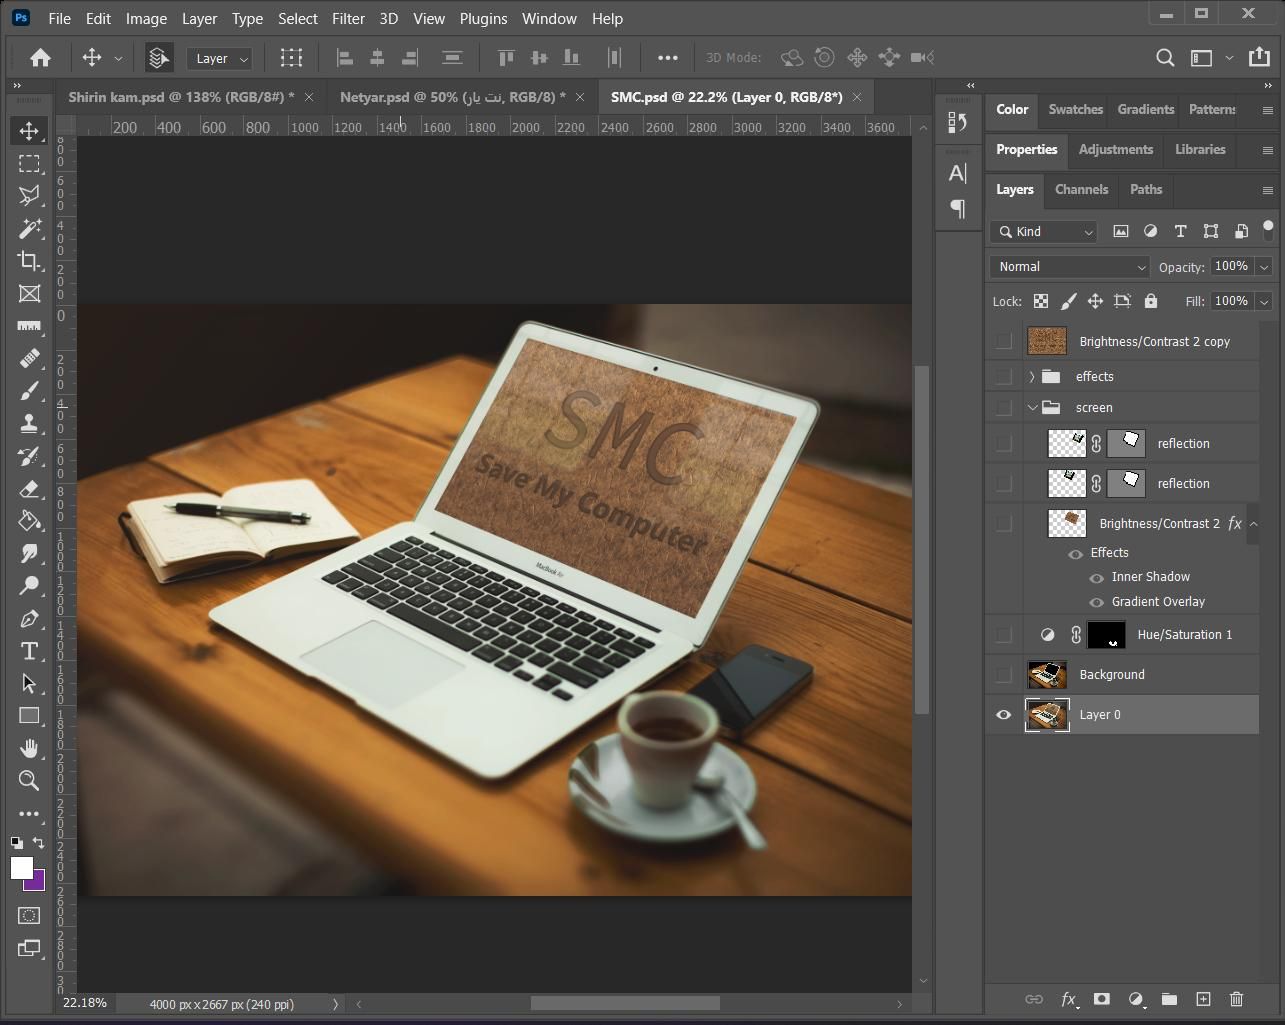Image resolution: width=1285 pixels, height=1025 pixels.
Task: Click the zoom percentage field 22.18%
Action: tap(85, 1003)
